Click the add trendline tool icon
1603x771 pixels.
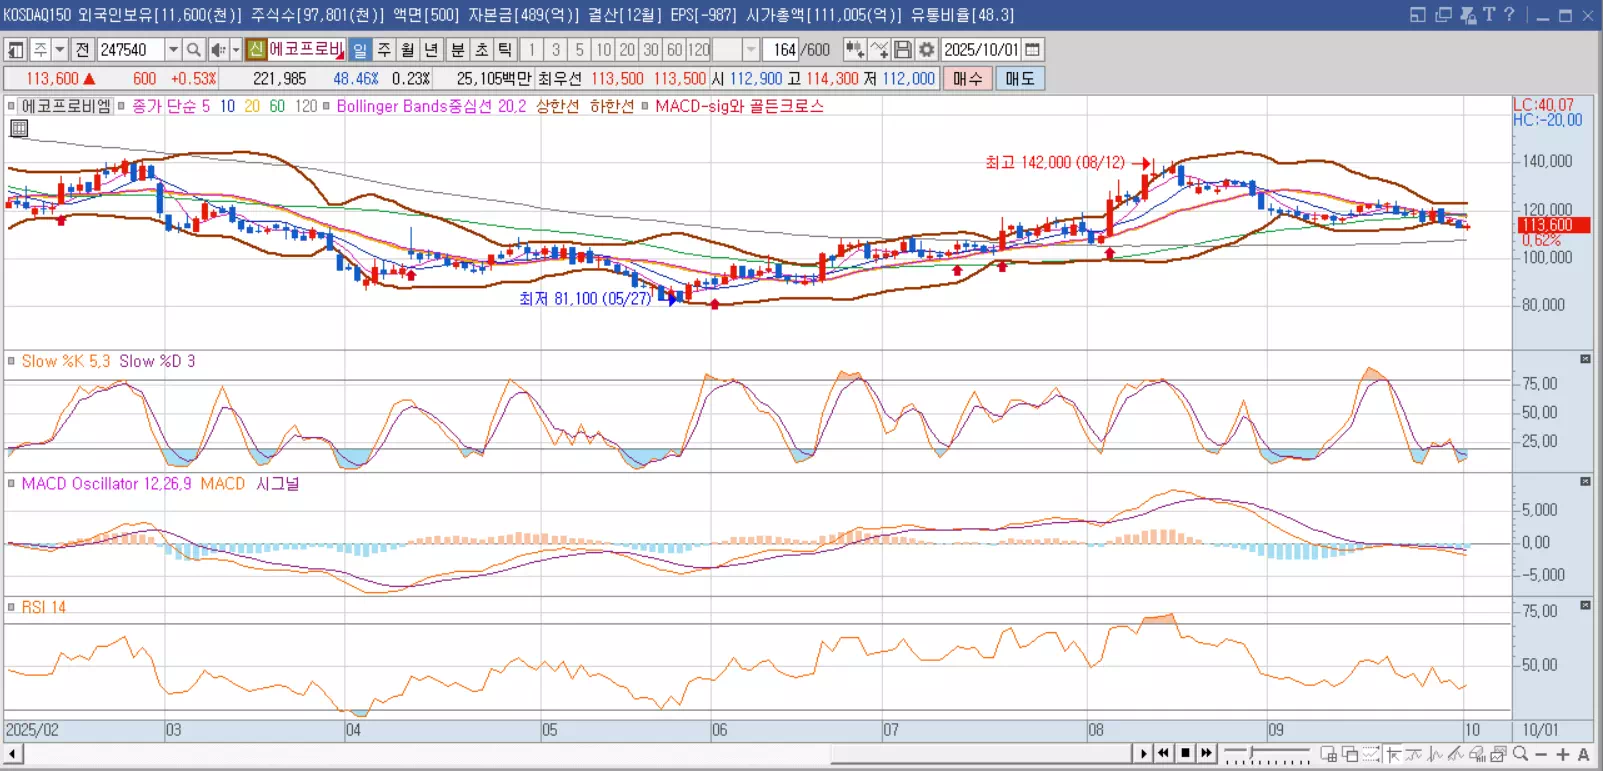click(x=879, y=49)
